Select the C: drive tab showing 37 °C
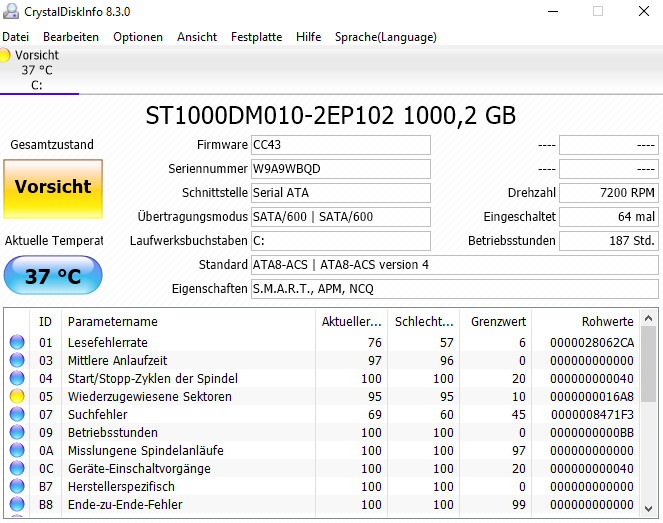 coord(37,70)
